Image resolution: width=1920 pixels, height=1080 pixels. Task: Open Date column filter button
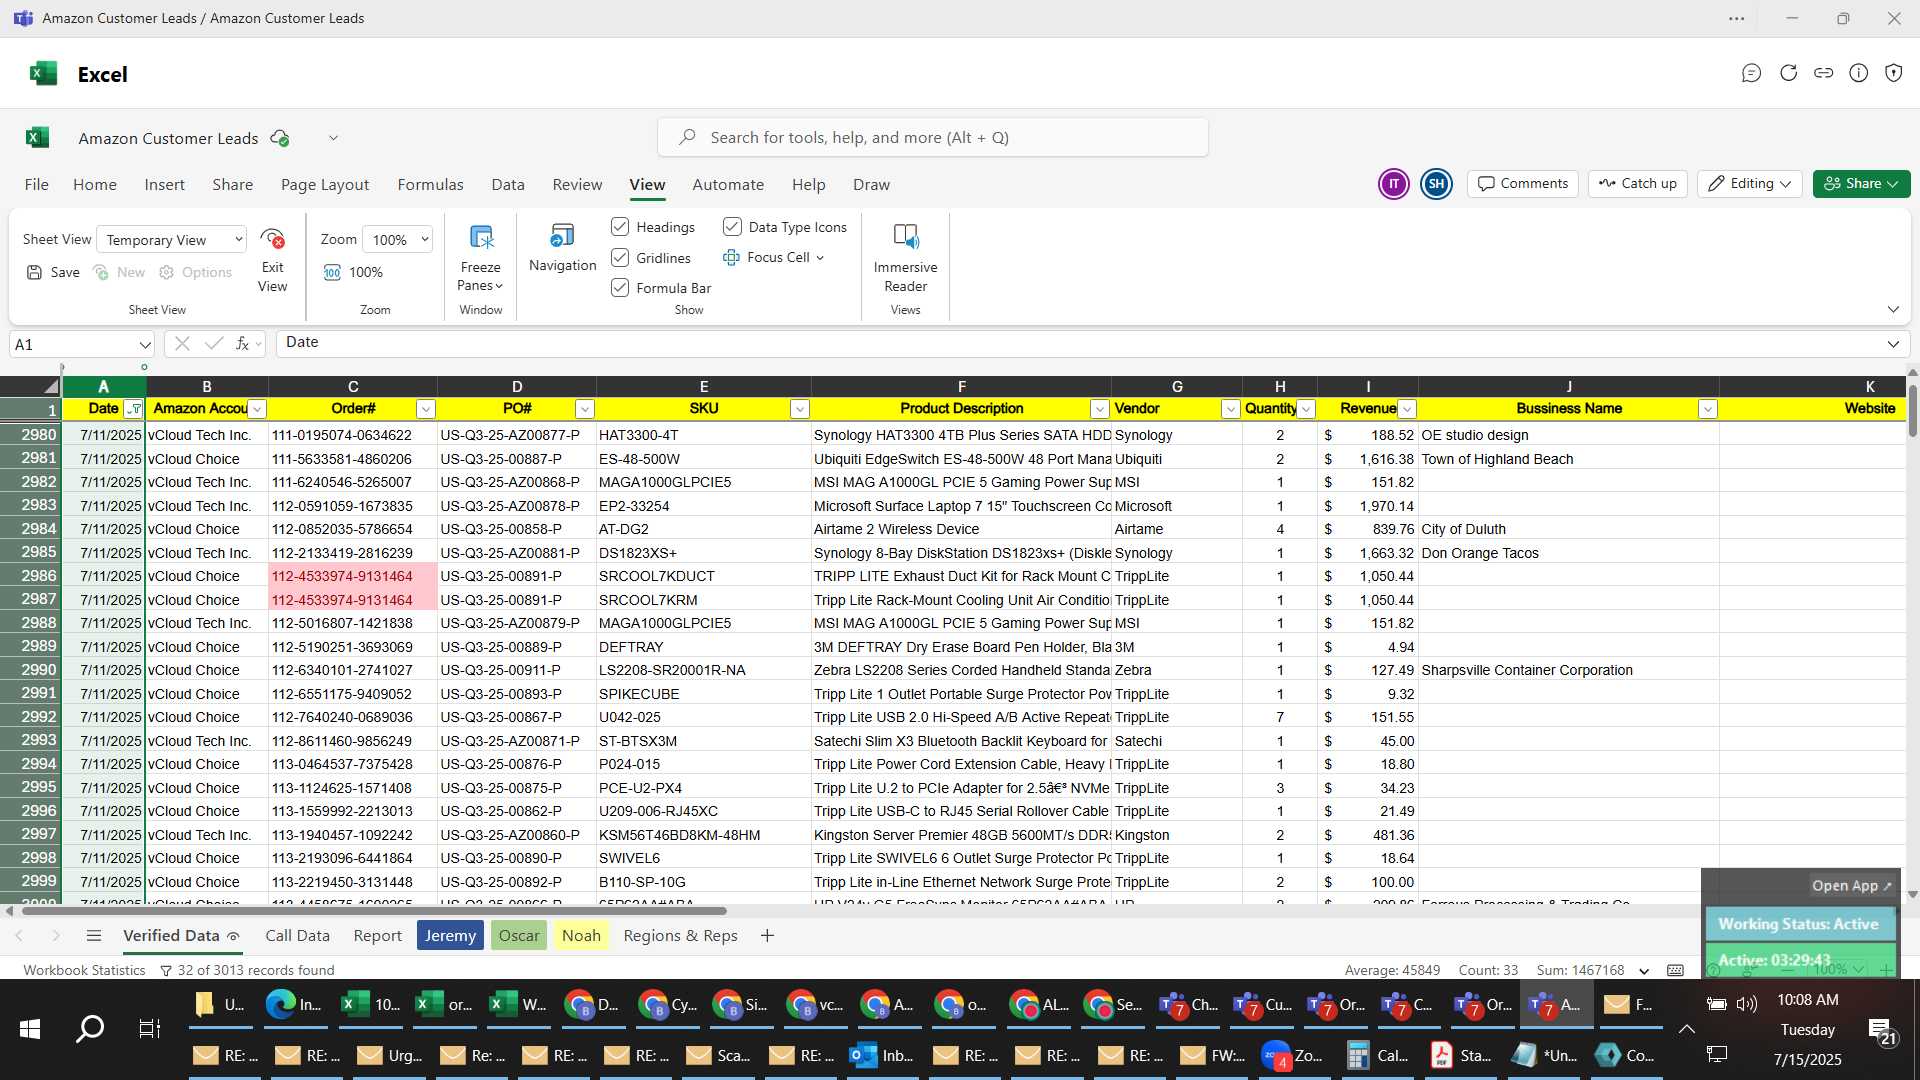(x=134, y=408)
